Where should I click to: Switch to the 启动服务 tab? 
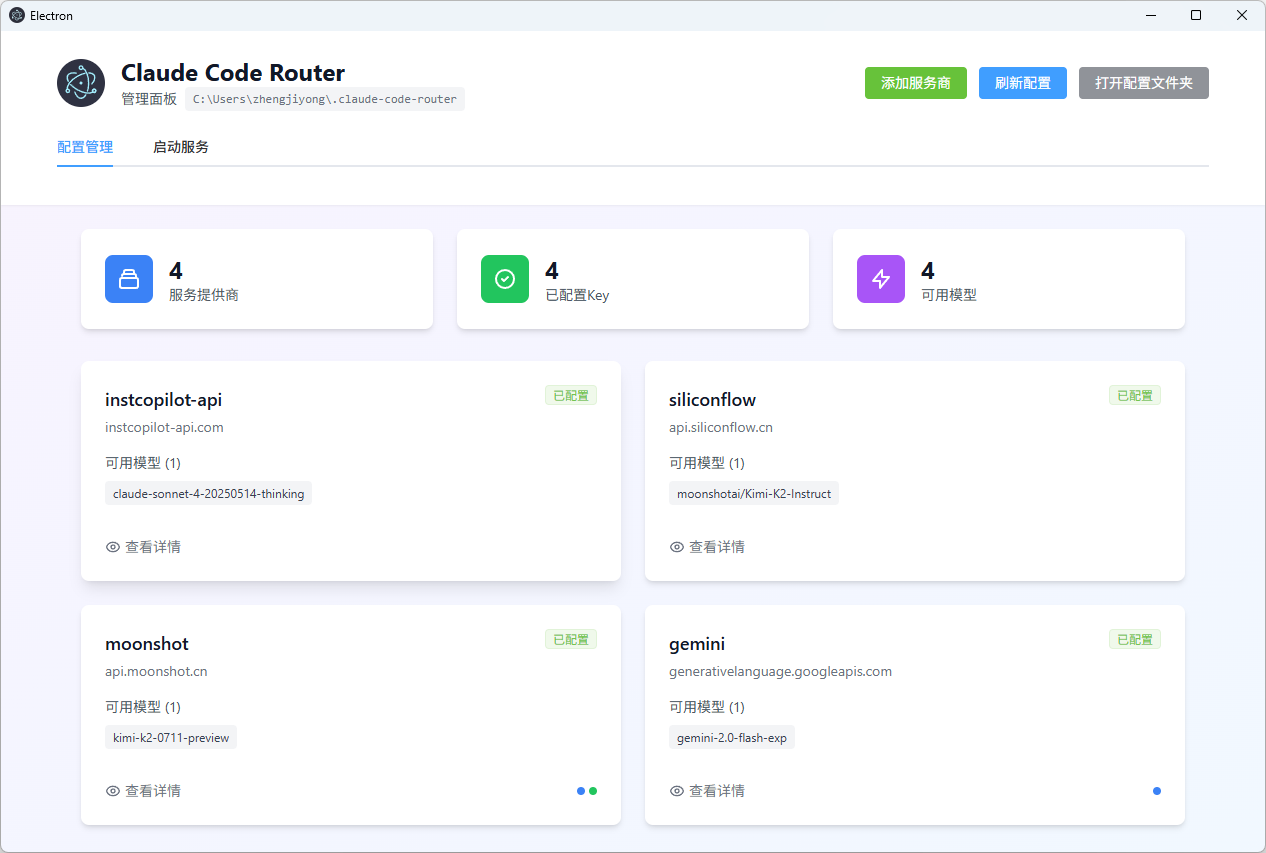tap(181, 147)
